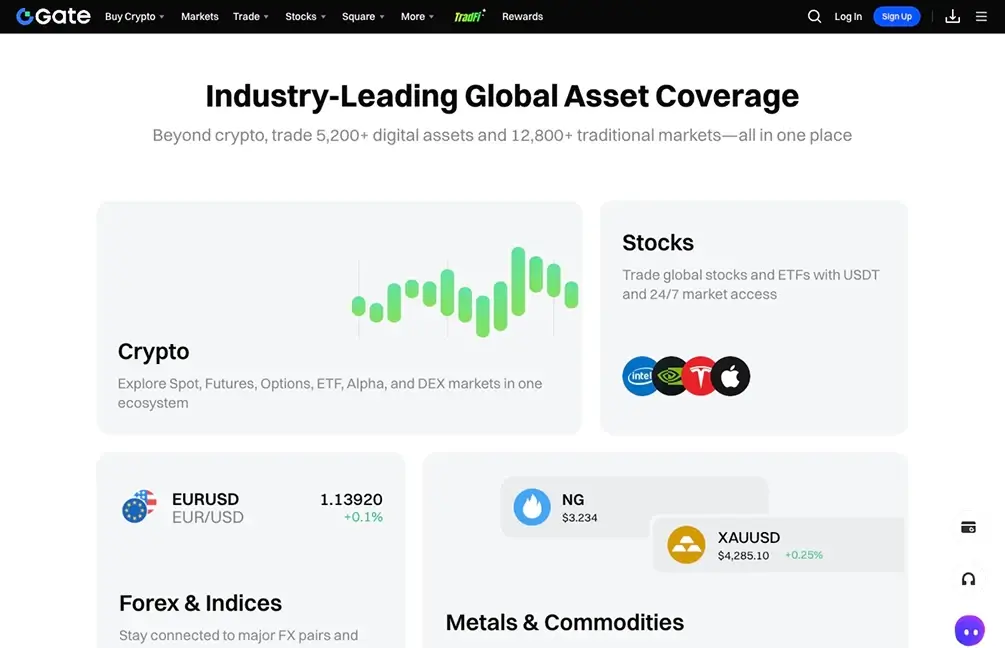The height and width of the screenshot is (648, 1005).
Task: Click the XAUUSD gold bars icon
Action: (686, 545)
